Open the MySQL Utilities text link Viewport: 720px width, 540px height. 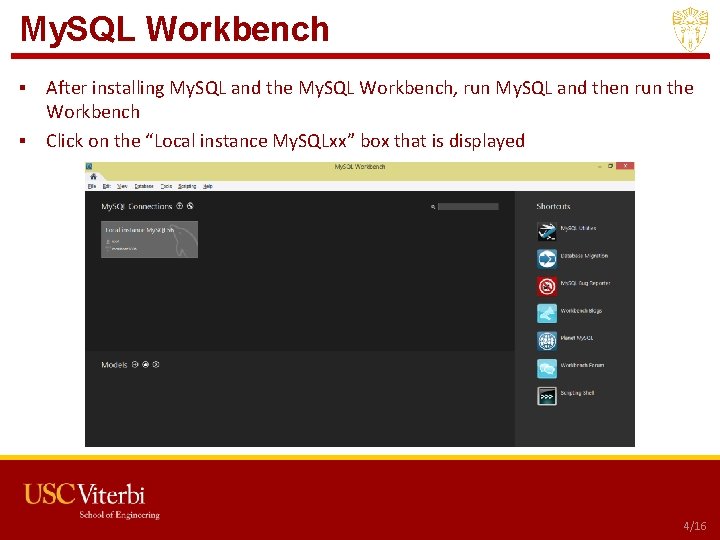tap(578, 228)
